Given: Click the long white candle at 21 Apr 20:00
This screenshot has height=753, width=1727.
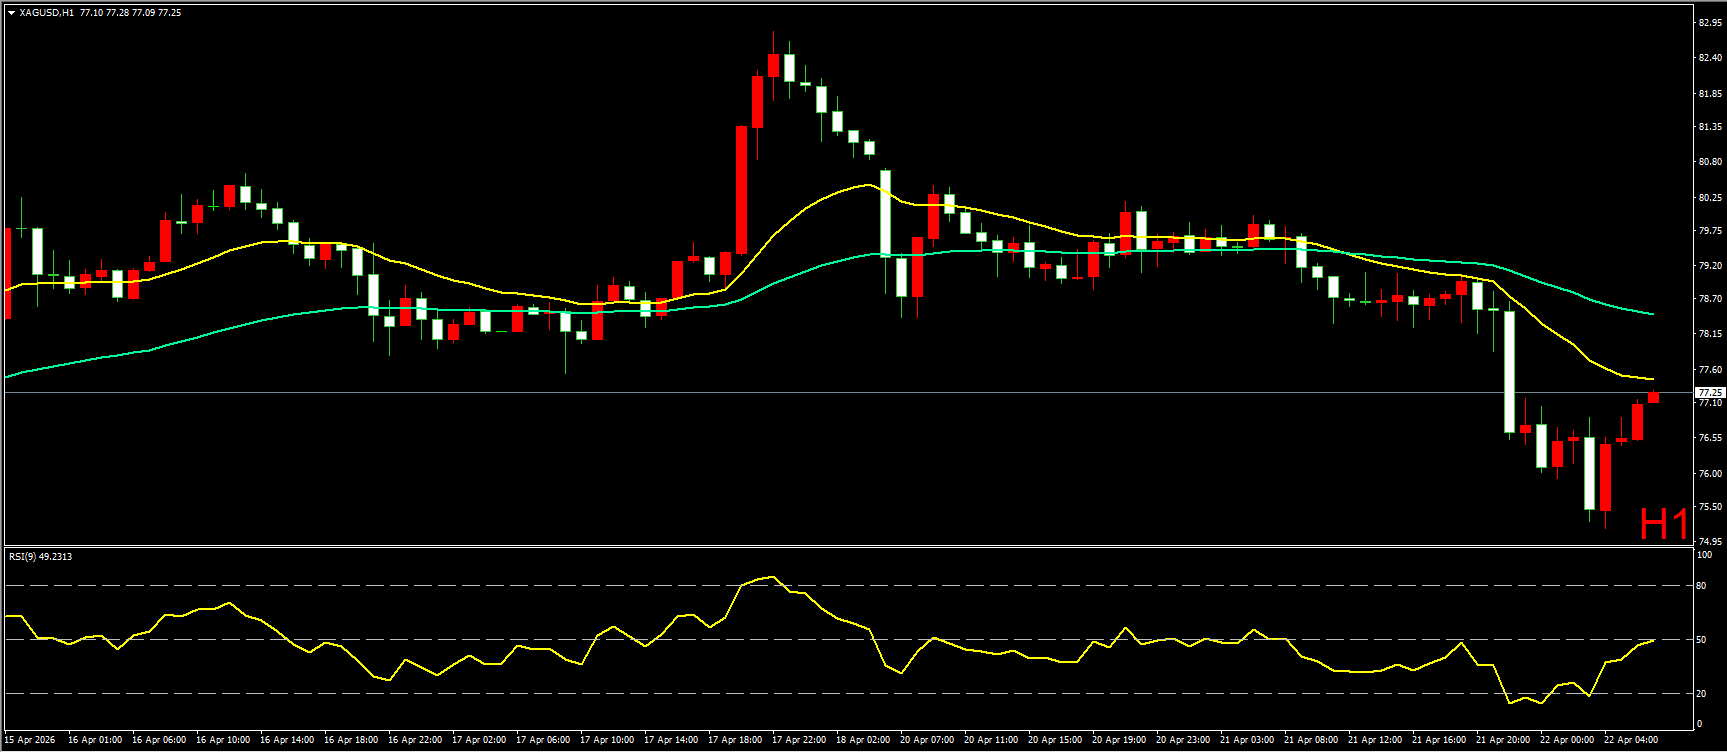Looking at the screenshot, I should click(x=1510, y=371).
